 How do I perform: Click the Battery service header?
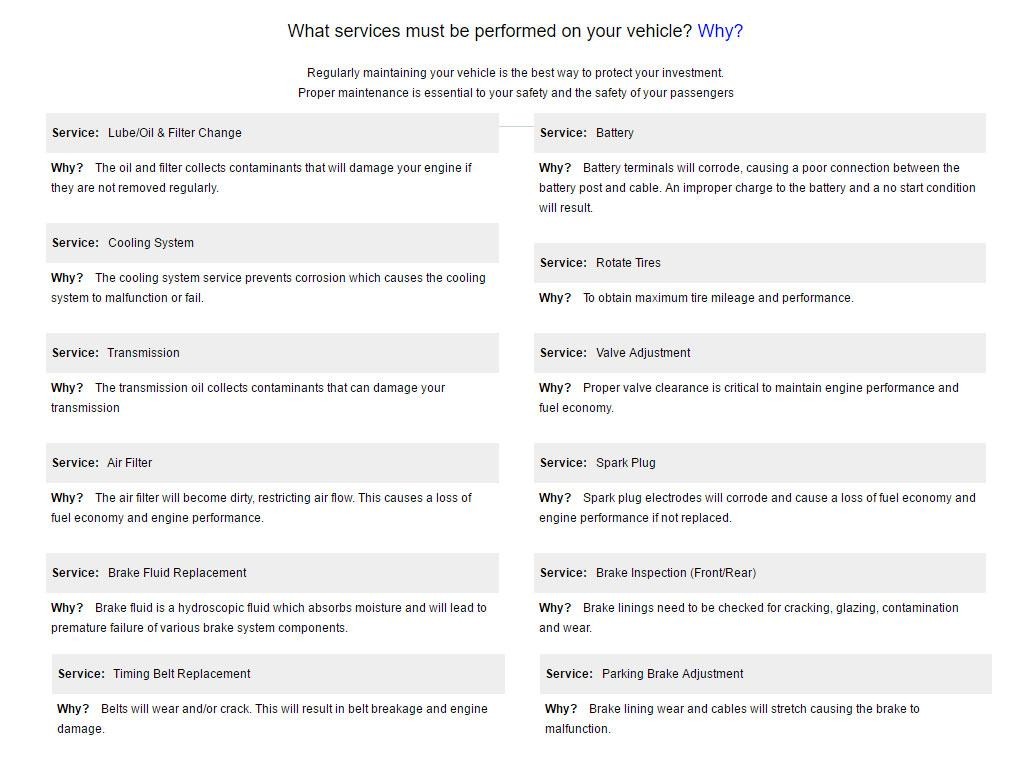[760, 133]
